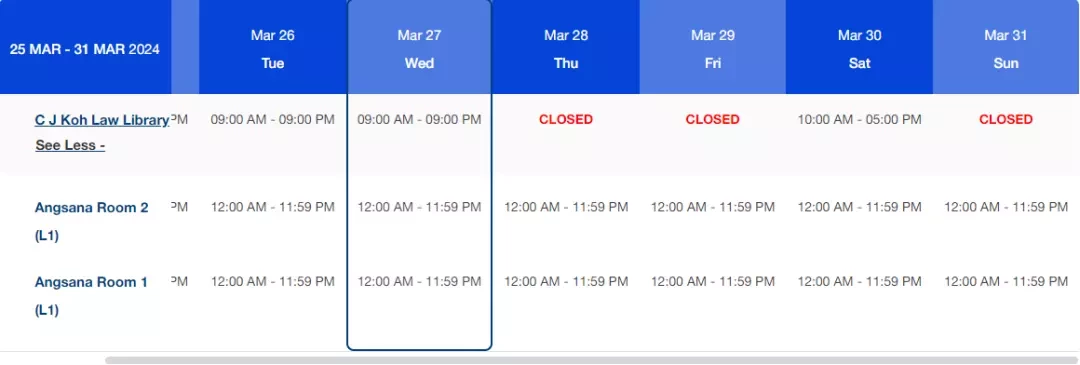Select the Mar 31 Sun column header

[1006, 47]
